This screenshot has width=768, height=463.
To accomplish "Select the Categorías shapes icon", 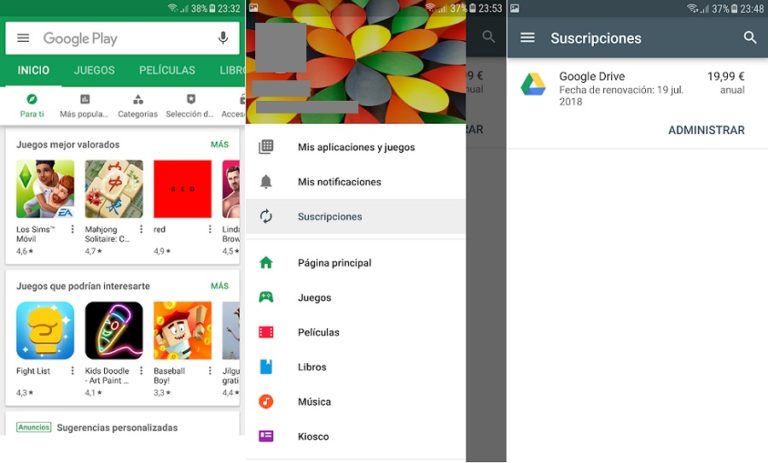I will [138, 99].
